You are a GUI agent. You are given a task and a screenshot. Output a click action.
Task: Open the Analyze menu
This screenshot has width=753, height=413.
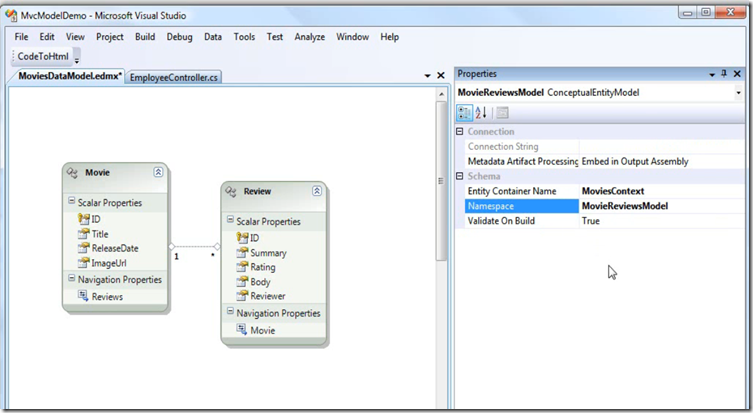[x=309, y=37]
